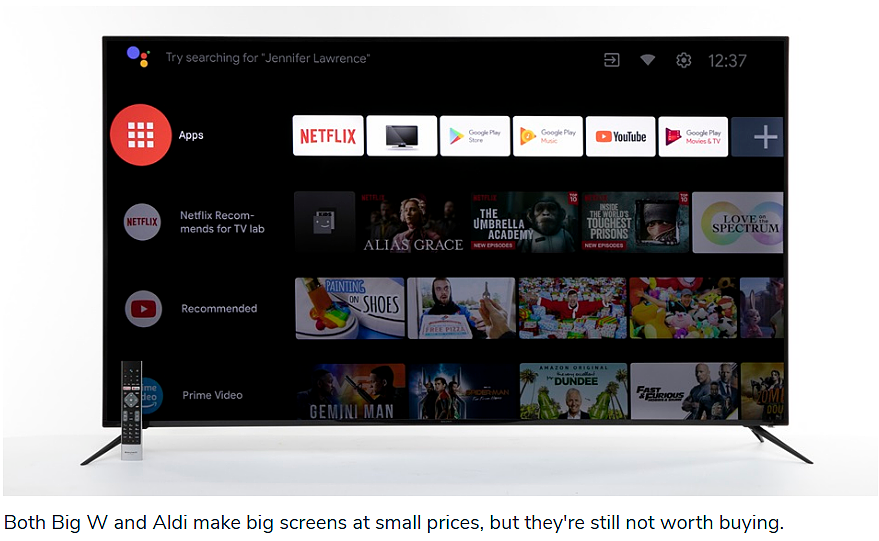Launch the Google Play Music tile
Viewport: 879px width, 541px height.
pyautogui.click(x=548, y=136)
